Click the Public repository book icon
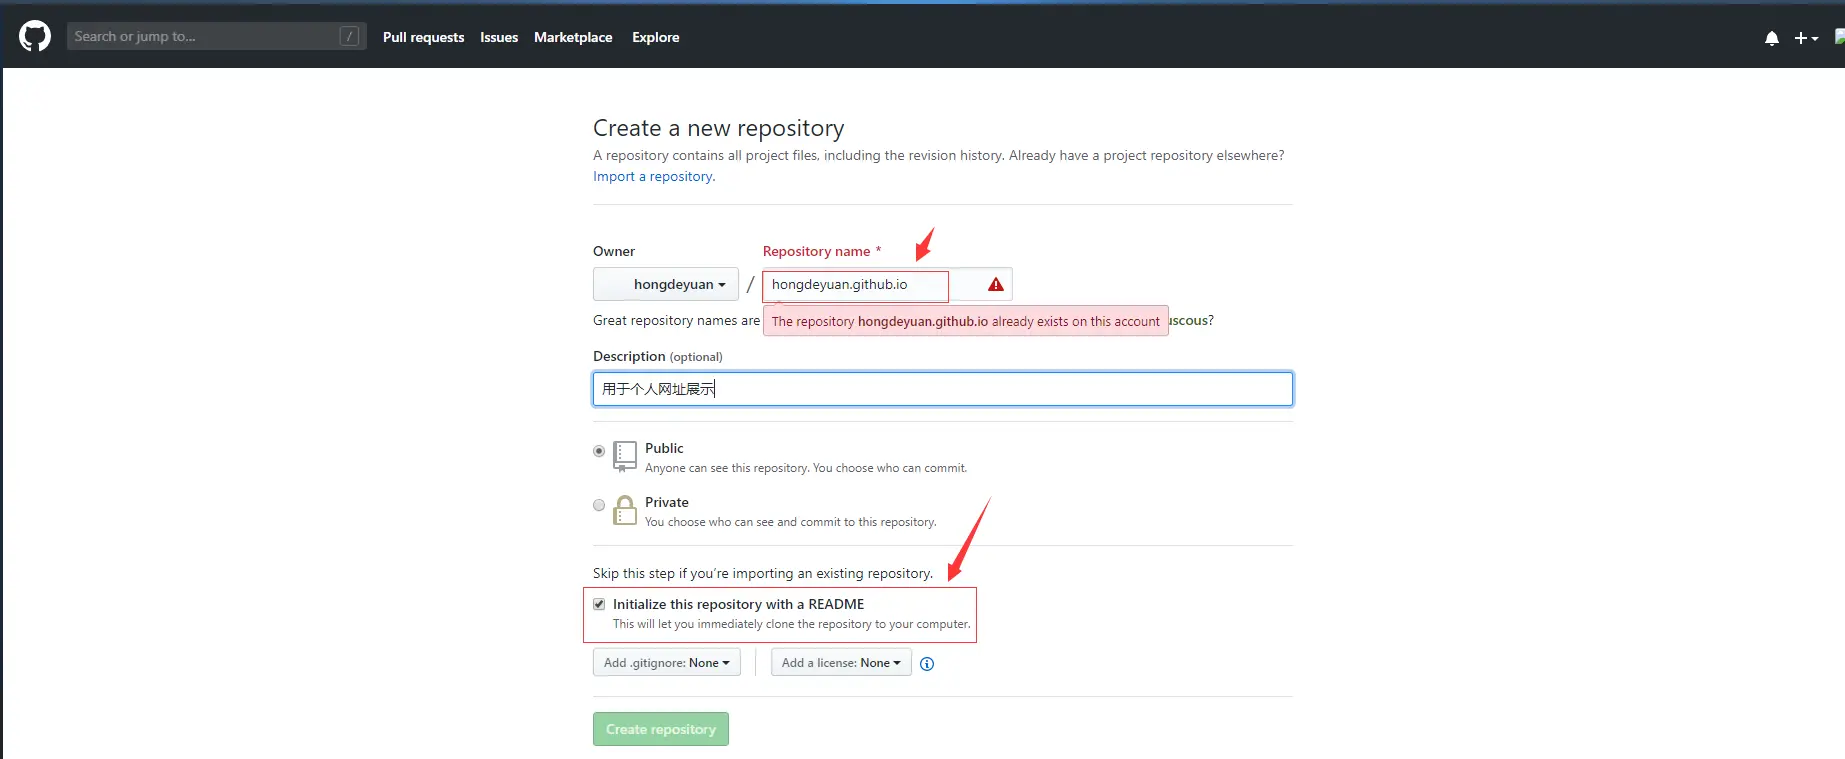The image size is (1845, 759). (x=625, y=456)
